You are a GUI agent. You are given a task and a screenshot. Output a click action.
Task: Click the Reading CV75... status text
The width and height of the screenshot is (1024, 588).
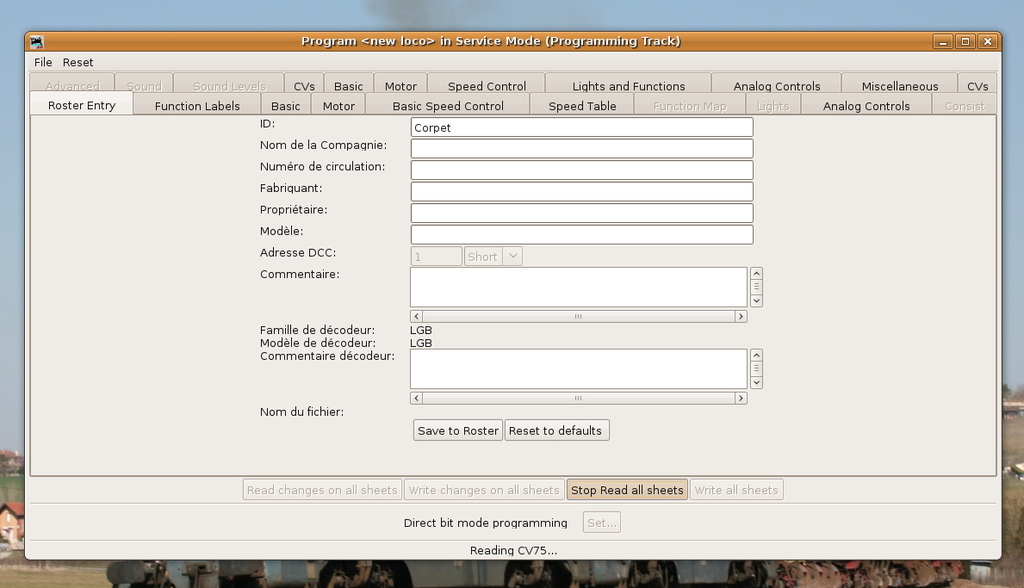coord(513,550)
